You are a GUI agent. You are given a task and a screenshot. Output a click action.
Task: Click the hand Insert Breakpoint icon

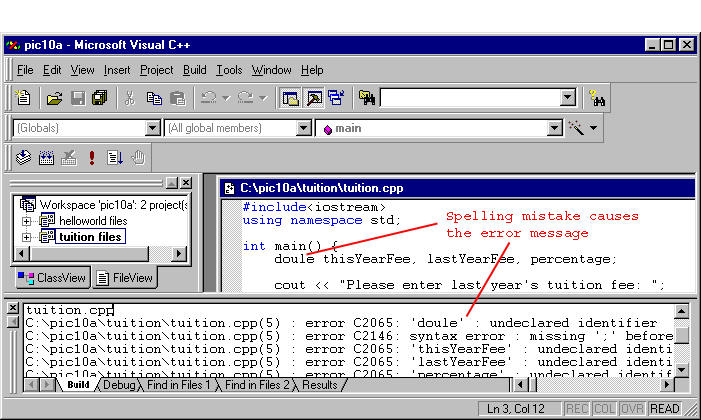pyautogui.click(x=138, y=157)
